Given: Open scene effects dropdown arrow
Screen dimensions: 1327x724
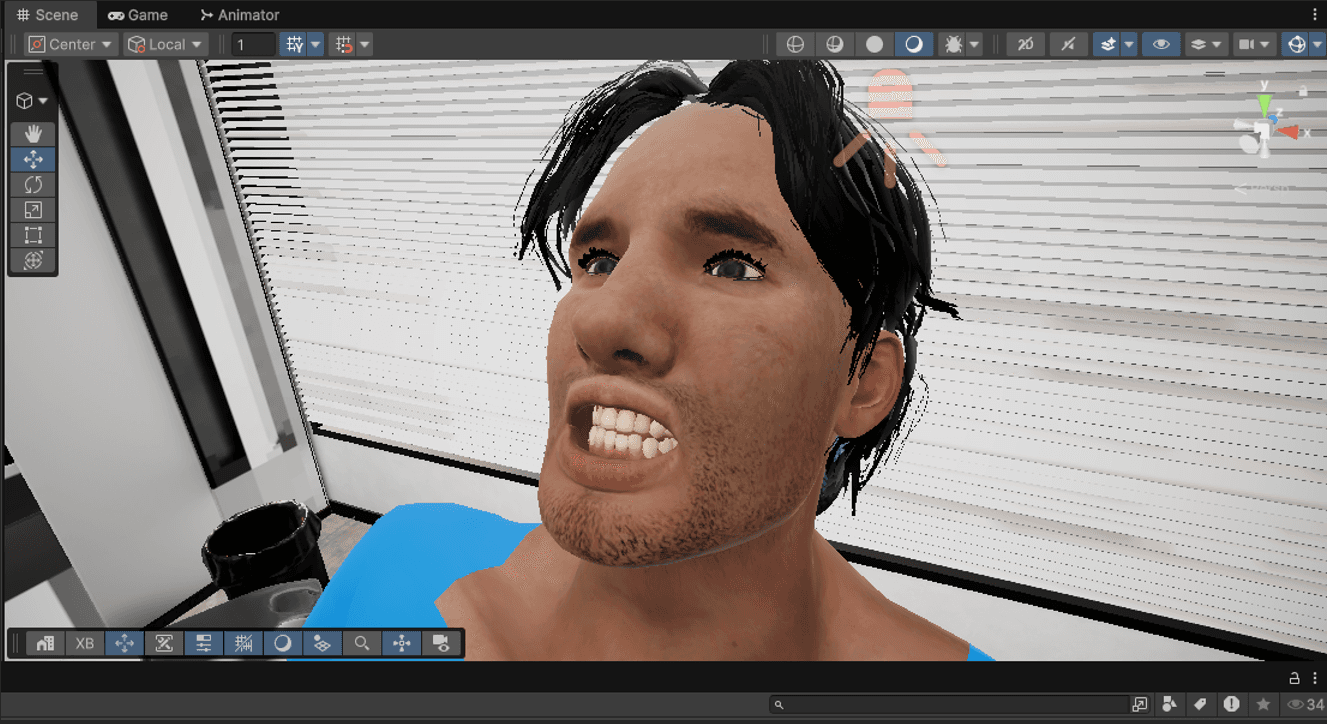Looking at the screenshot, I should (x=1129, y=44).
